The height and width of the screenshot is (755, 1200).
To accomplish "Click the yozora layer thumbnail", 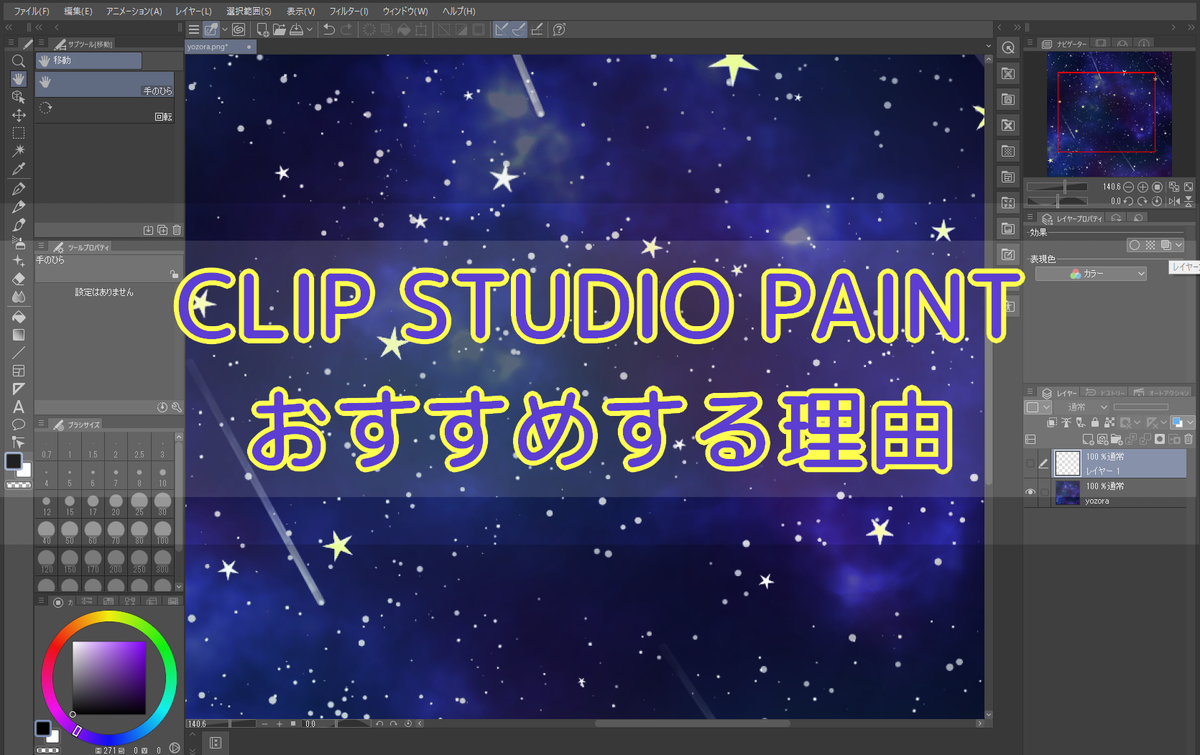I will click(x=1068, y=492).
